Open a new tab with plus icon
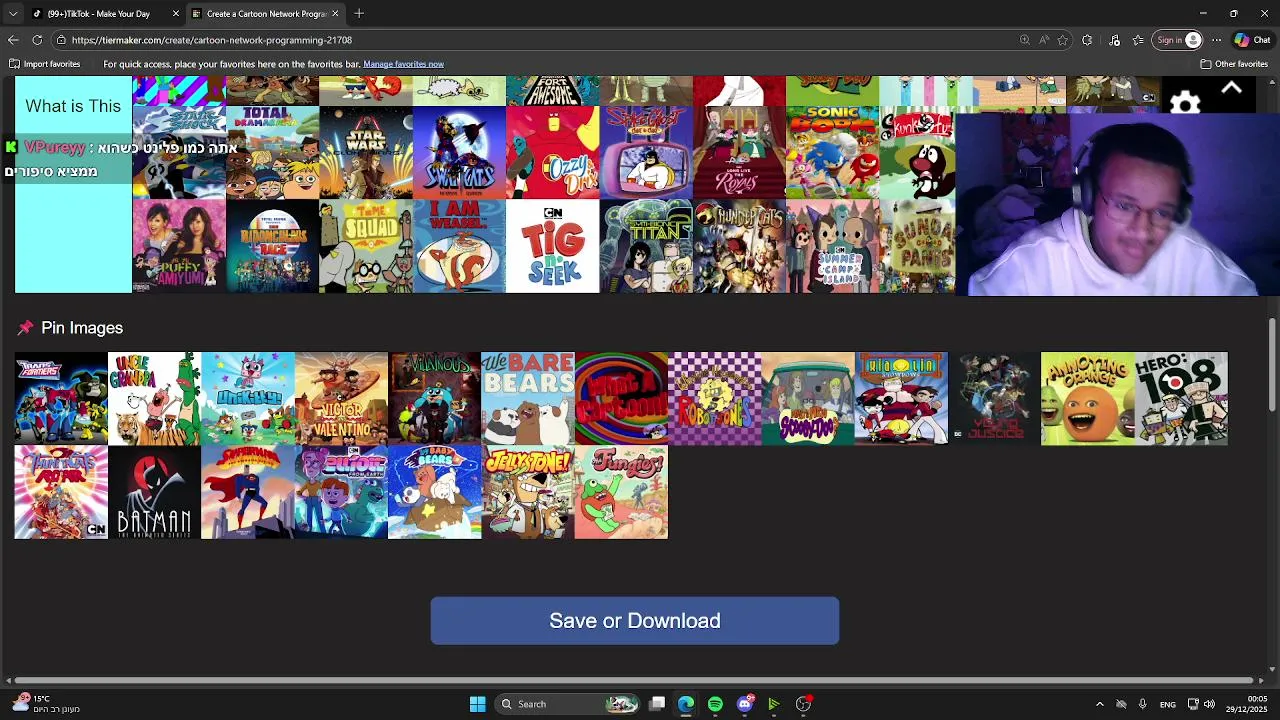This screenshot has width=1280, height=720. (x=359, y=14)
